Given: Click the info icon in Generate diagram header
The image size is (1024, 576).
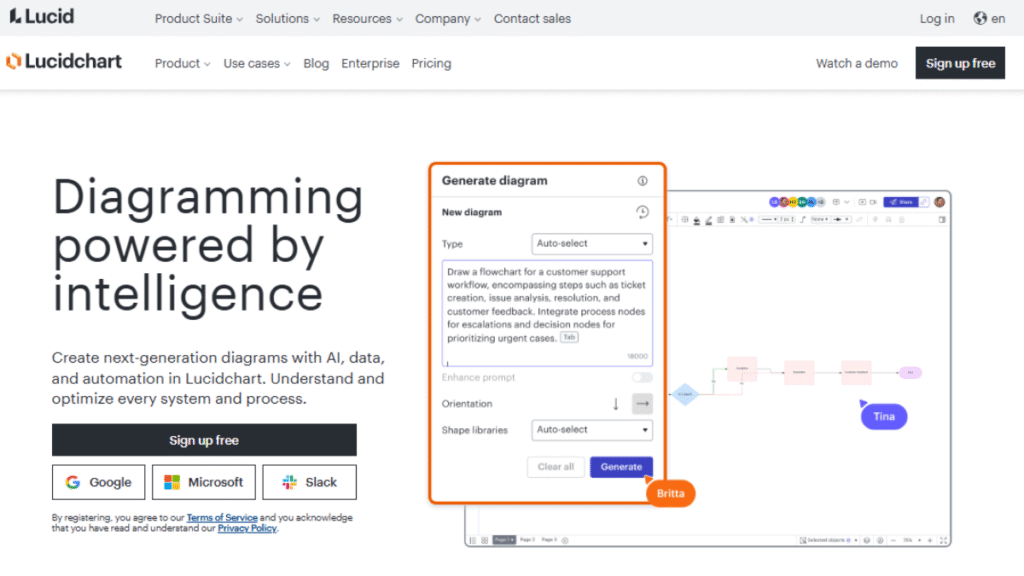Looking at the screenshot, I should coord(642,181).
